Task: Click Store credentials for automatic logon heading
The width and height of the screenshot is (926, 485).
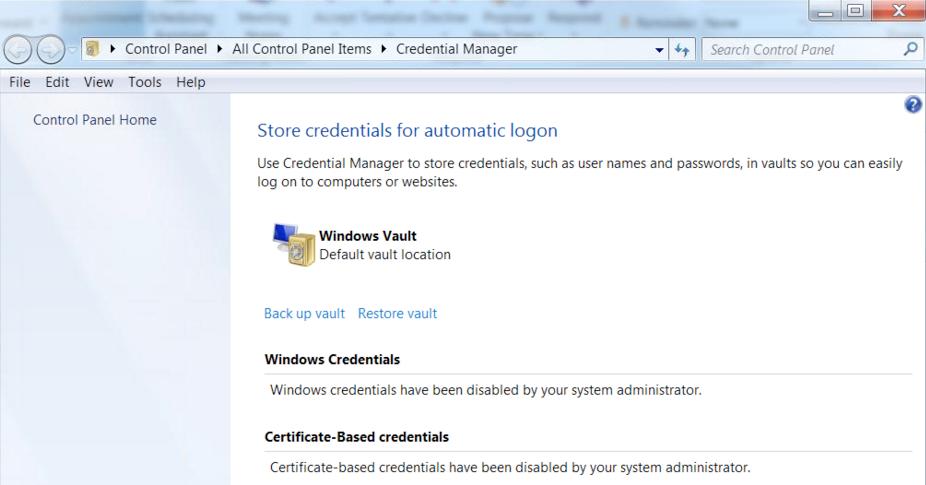Action: [x=407, y=131]
